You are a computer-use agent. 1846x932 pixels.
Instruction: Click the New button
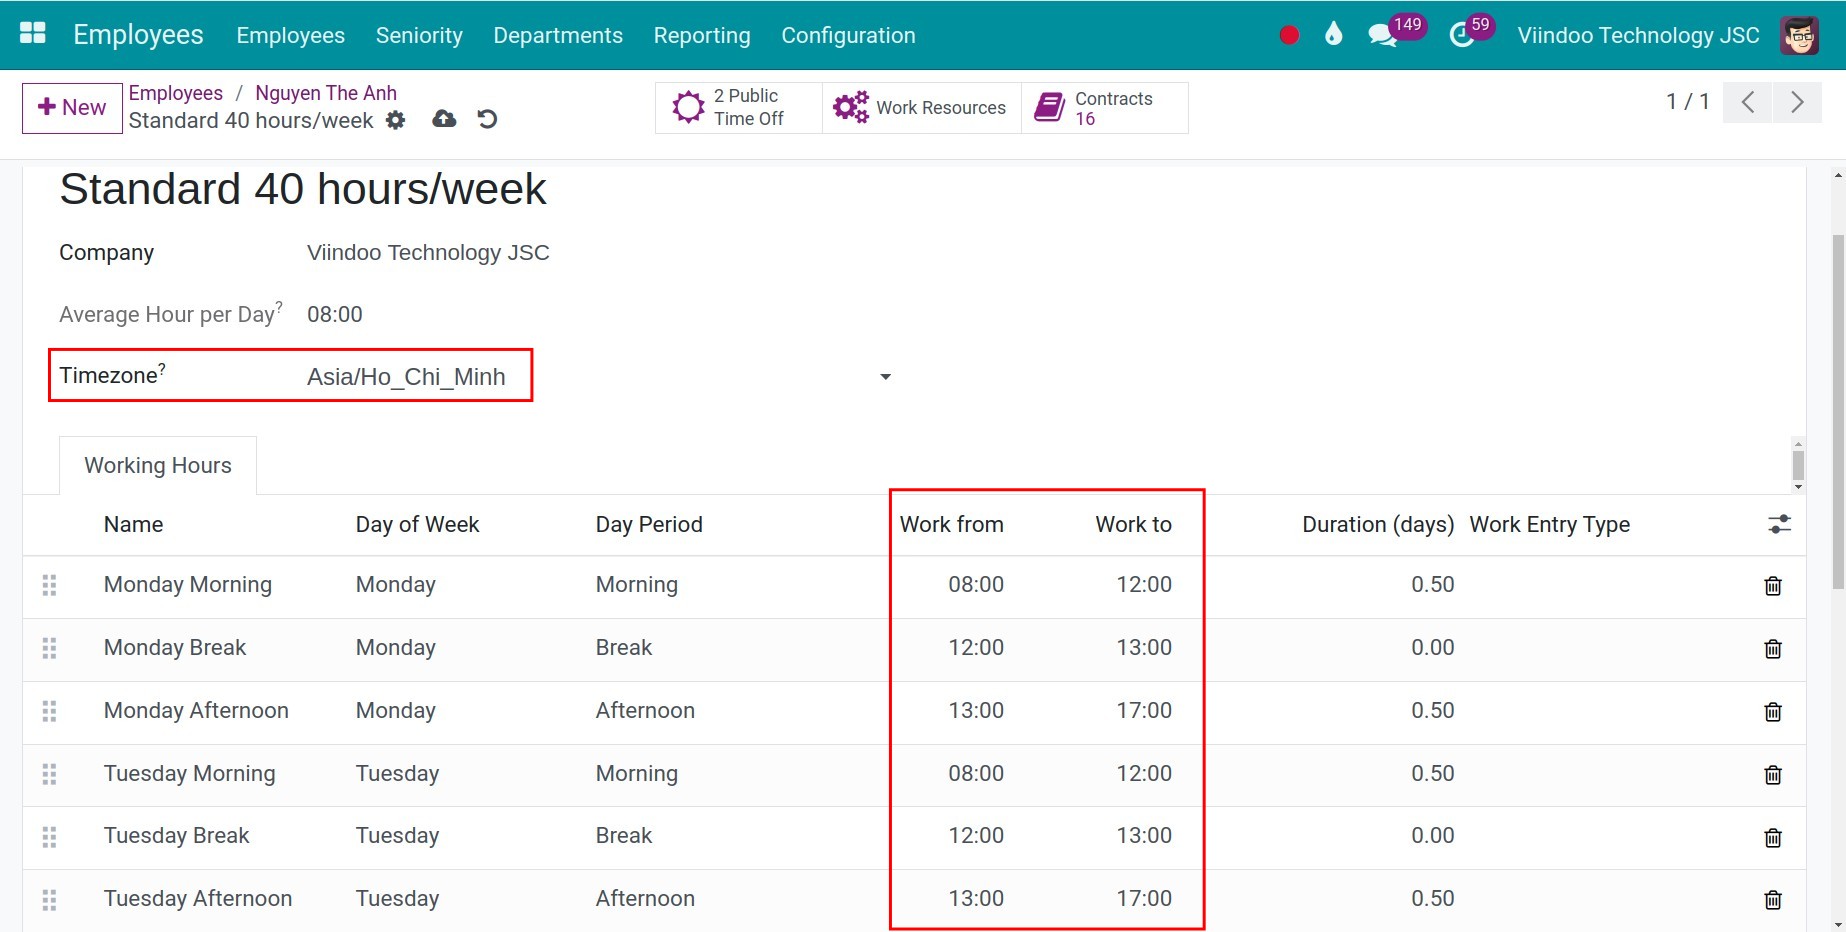72,108
